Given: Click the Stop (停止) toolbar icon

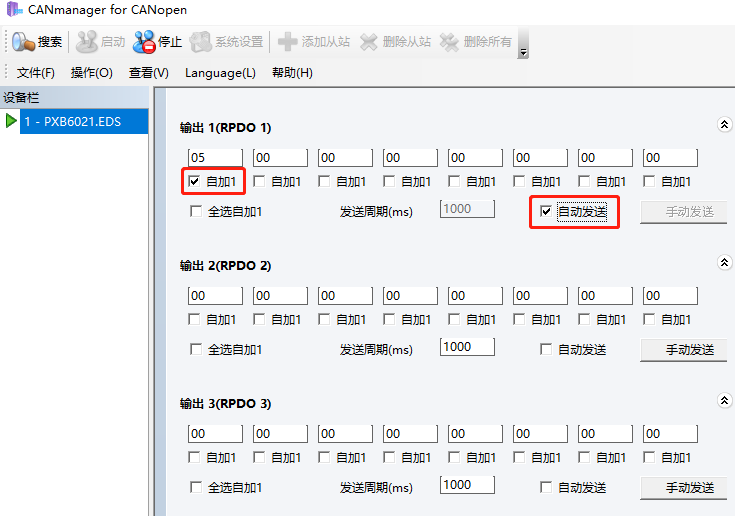Looking at the screenshot, I should tap(144, 42).
